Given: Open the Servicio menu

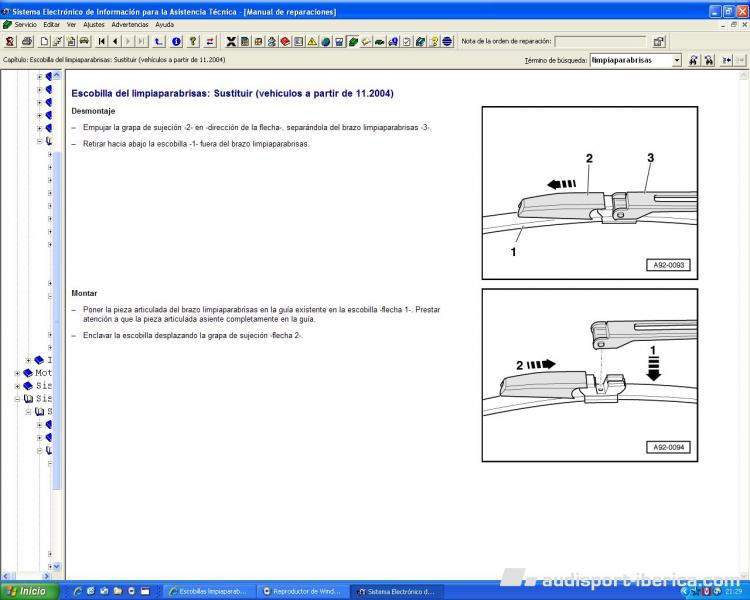Looking at the screenshot, I should click(25, 24).
